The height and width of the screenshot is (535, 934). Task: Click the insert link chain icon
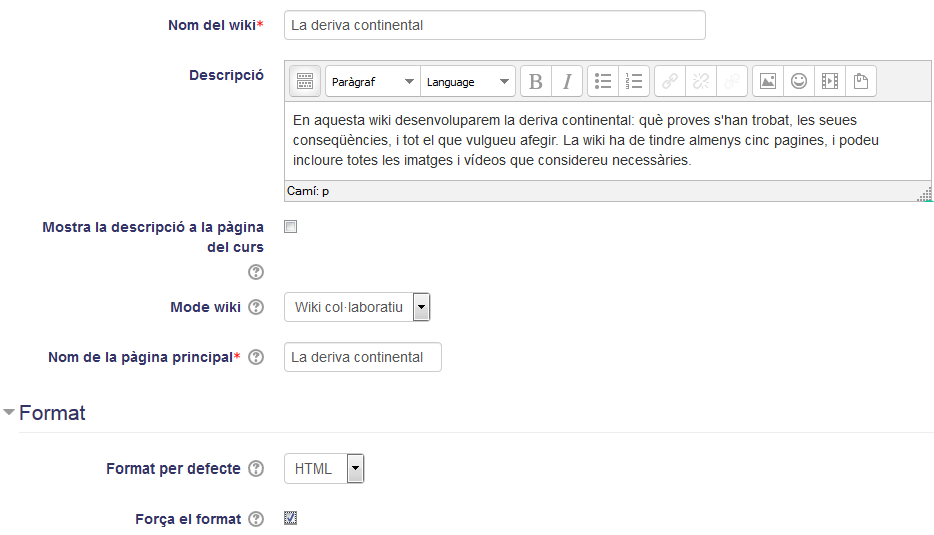point(670,81)
